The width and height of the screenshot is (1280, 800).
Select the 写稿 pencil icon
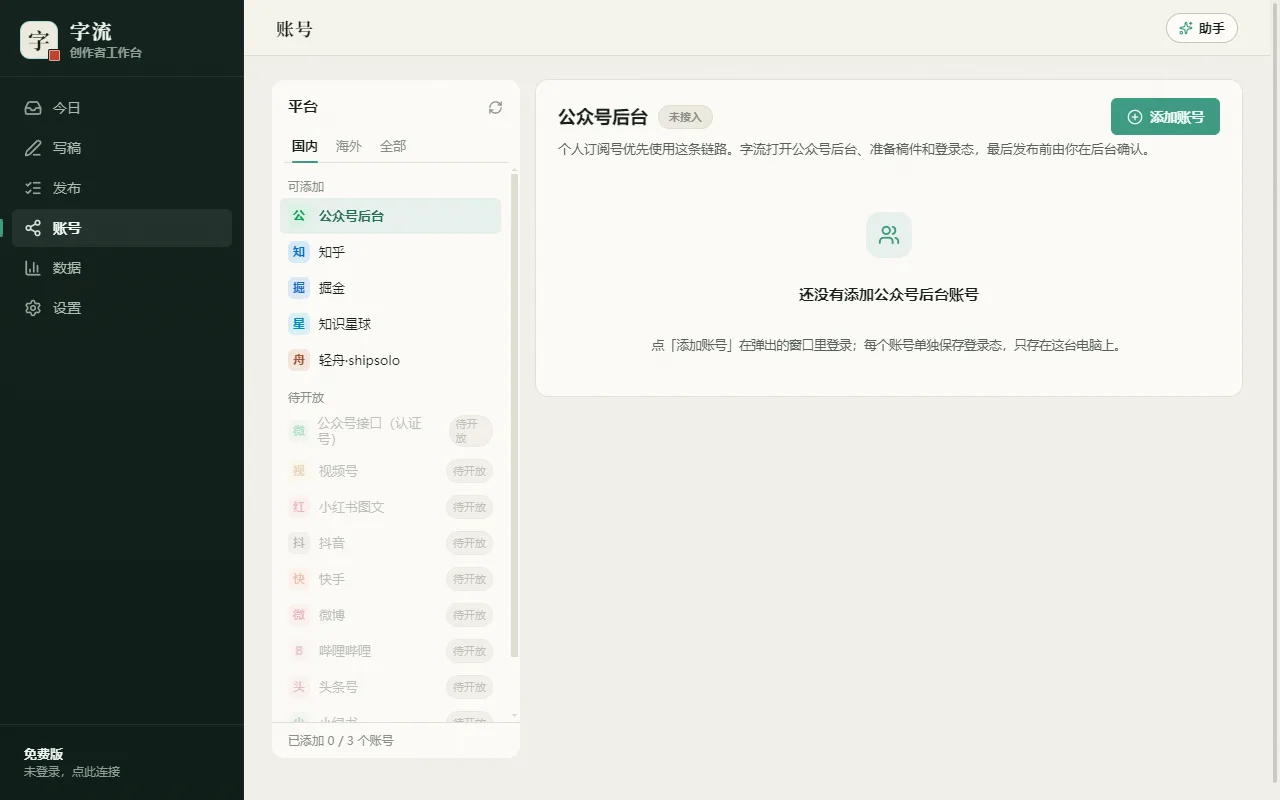pyautogui.click(x=33, y=148)
